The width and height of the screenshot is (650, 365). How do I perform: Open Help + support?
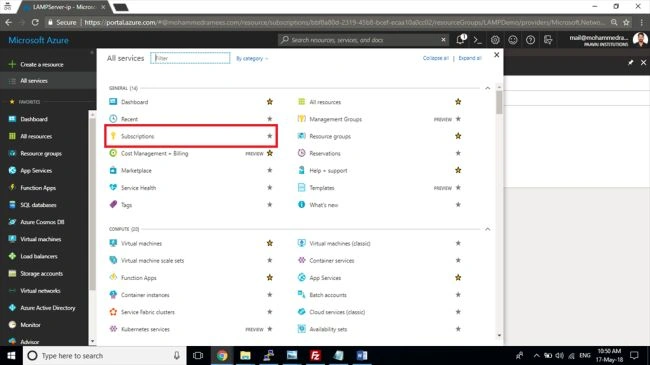328,170
